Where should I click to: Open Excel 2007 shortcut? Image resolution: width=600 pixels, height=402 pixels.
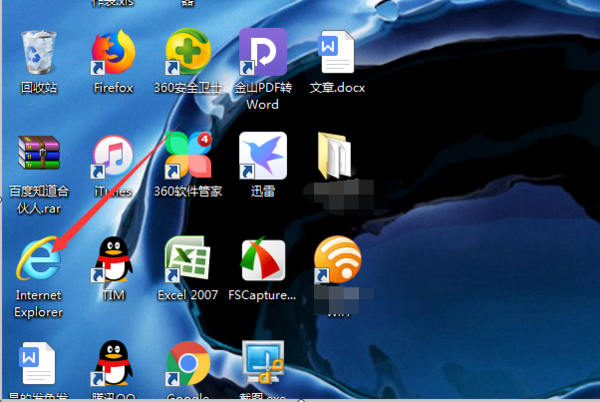tap(188, 259)
